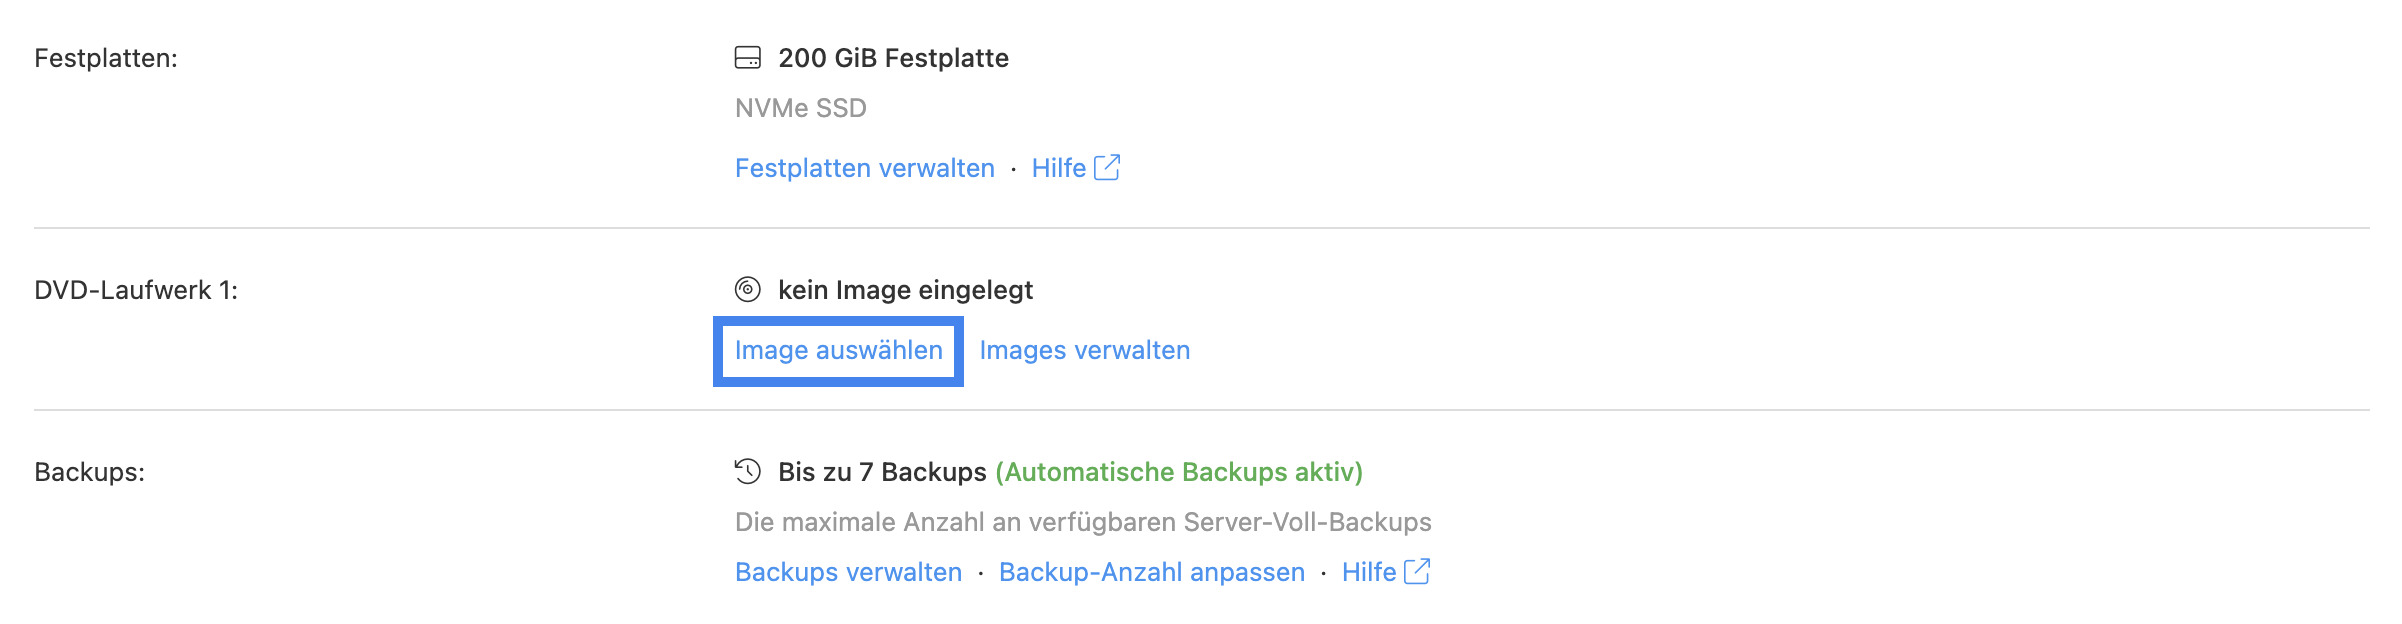Click the hard disk drive icon
The width and height of the screenshot is (2402, 624).
point(747,58)
